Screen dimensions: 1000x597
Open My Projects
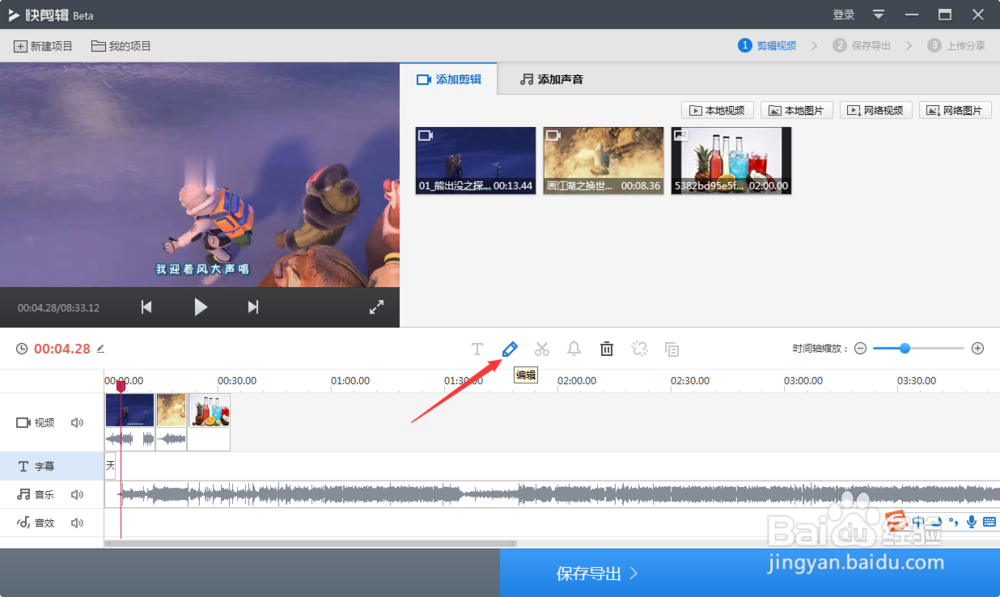click(x=121, y=46)
